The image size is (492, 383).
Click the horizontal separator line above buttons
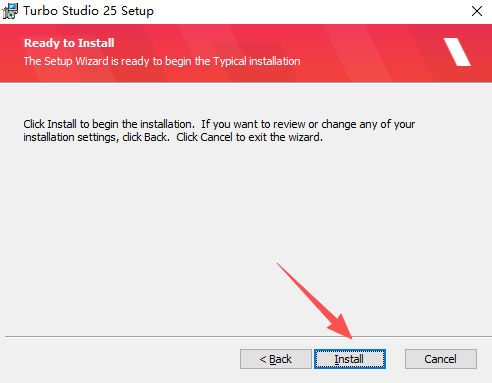click(248, 336)
